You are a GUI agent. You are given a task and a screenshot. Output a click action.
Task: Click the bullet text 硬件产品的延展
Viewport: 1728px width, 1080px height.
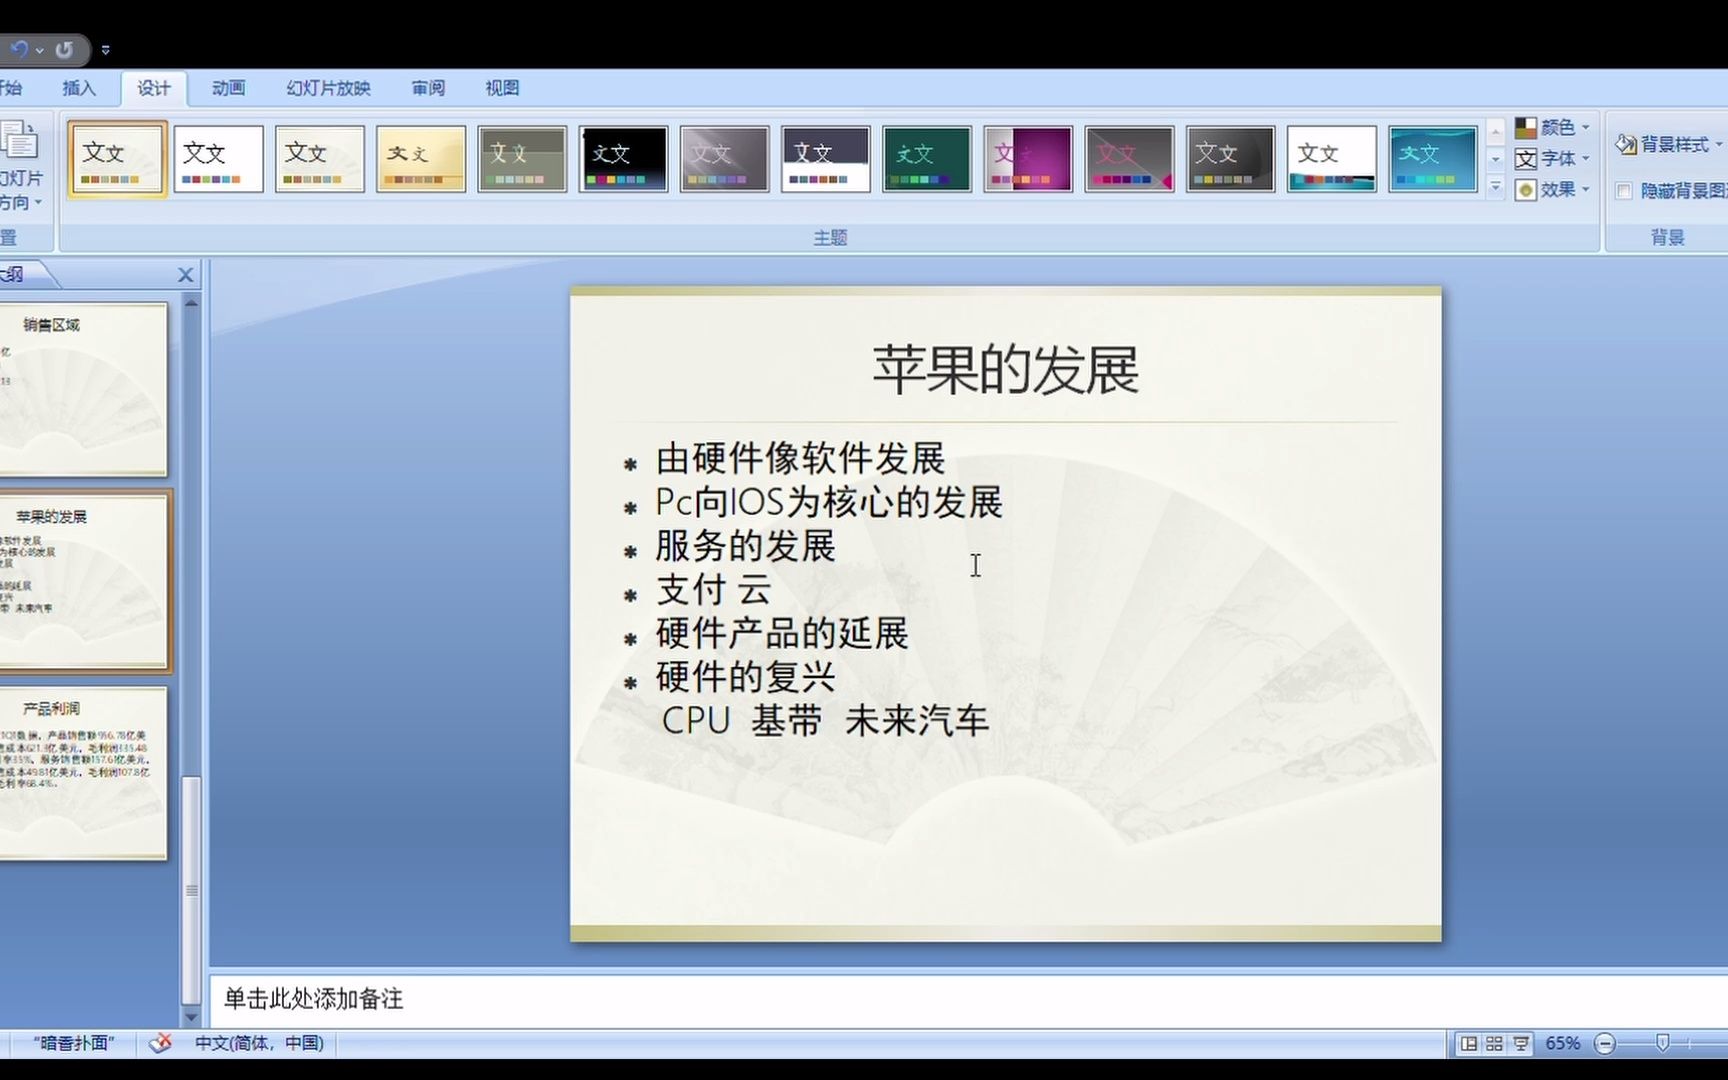782,634
